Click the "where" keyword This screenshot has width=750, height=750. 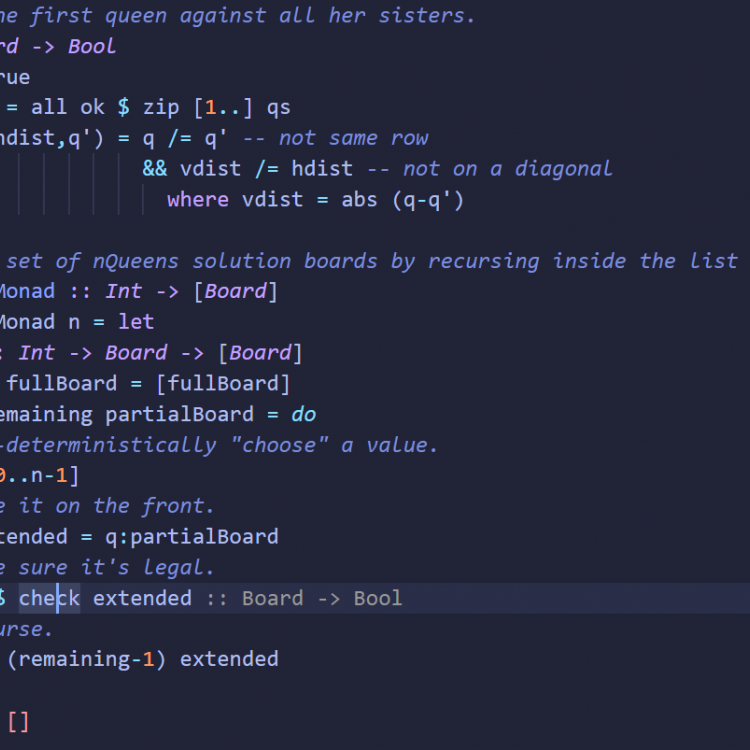point(198,199)
